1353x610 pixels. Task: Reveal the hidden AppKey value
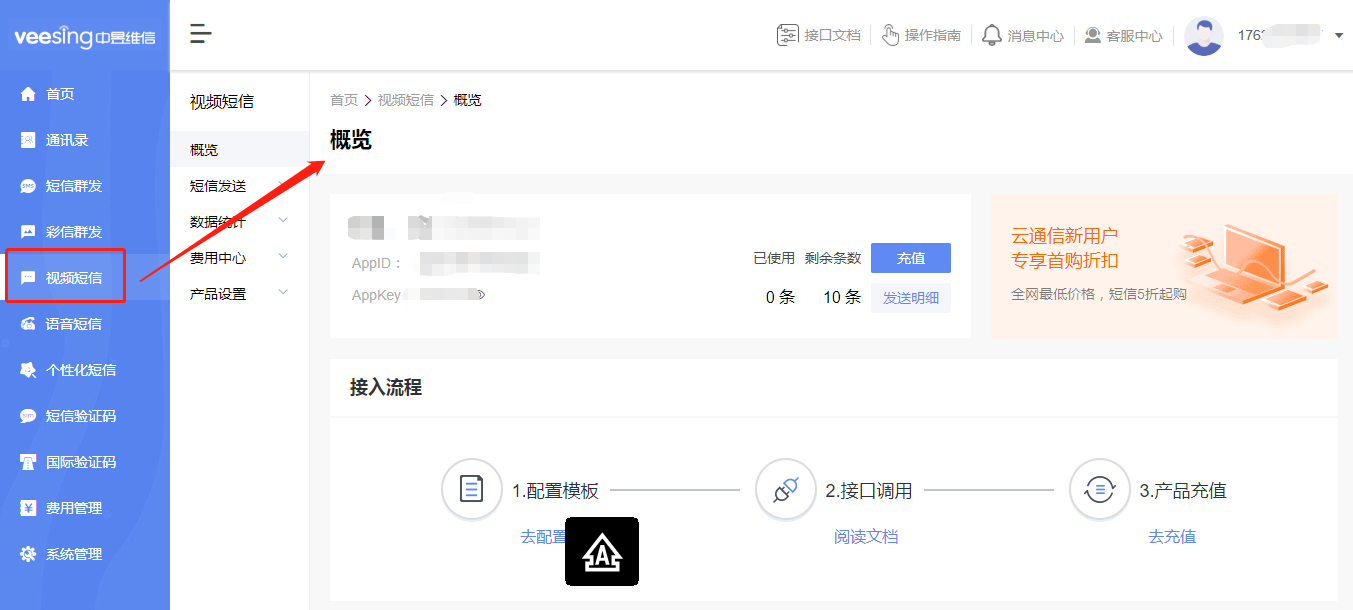[479, 295]
